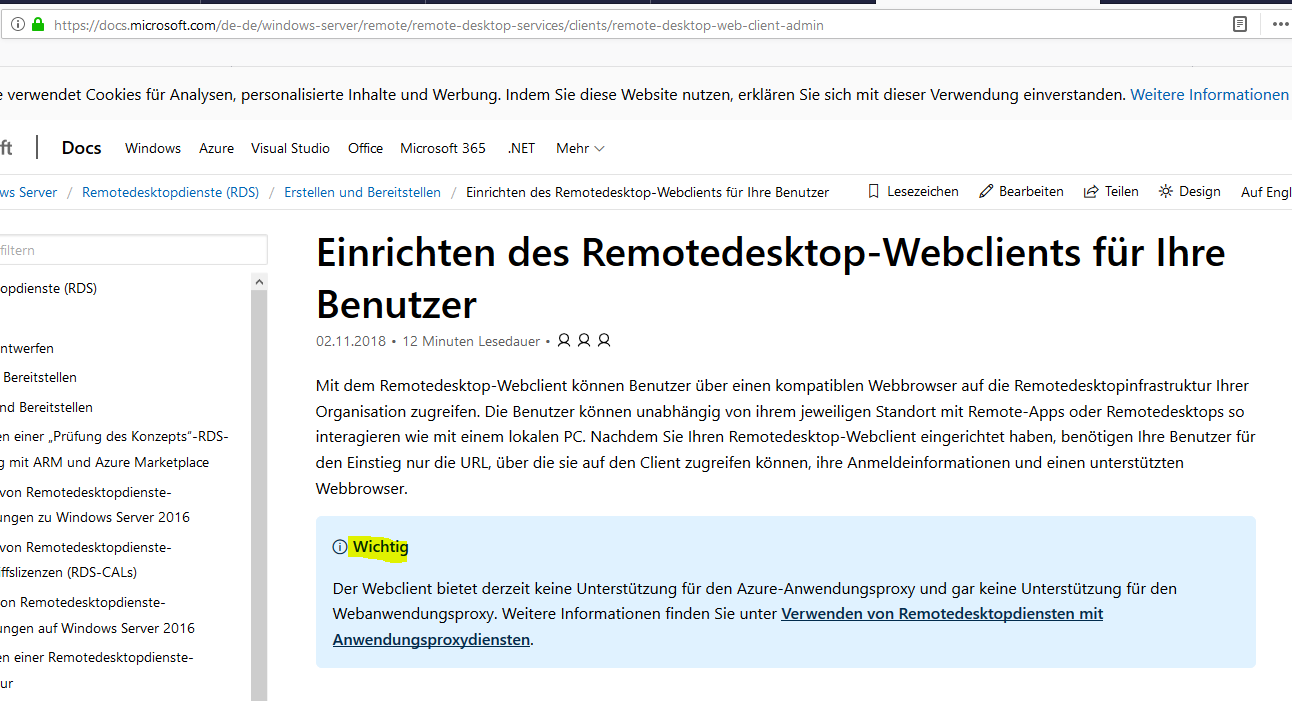Click the Design theme button
Screen dimensions: 1292x701
[1189, 191]
